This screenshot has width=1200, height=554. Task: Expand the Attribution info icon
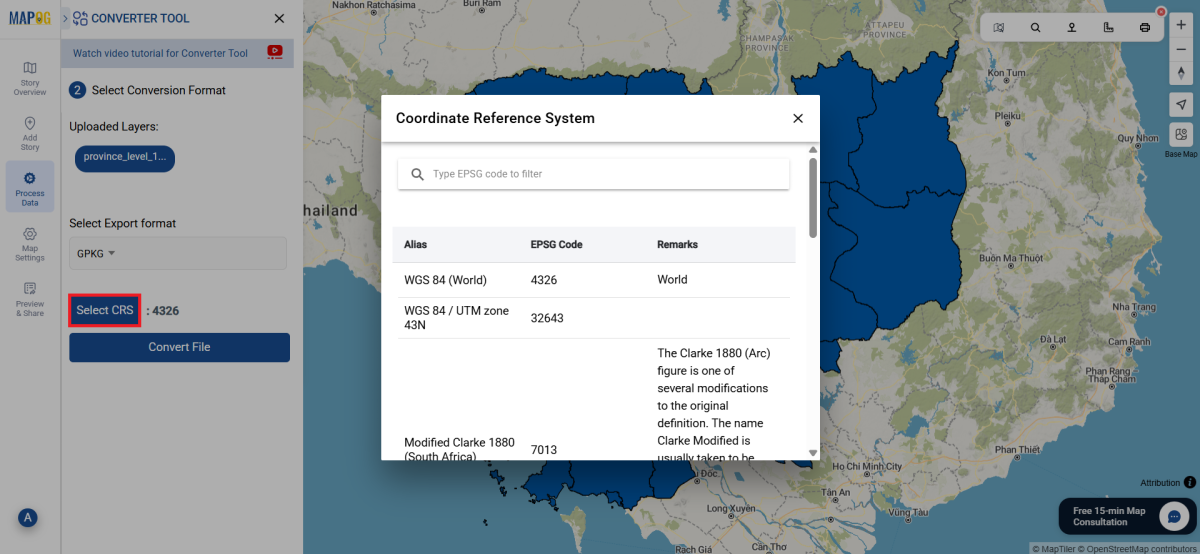(x=1189, y=482)
